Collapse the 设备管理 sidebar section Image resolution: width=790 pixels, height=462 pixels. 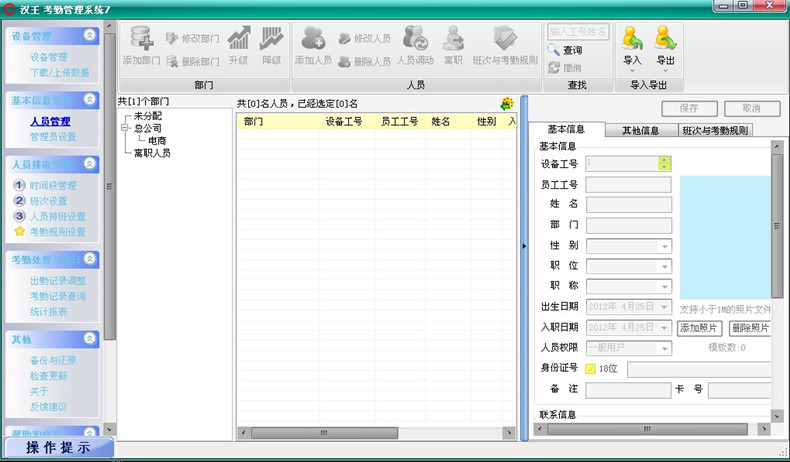(x=90, y=35)
